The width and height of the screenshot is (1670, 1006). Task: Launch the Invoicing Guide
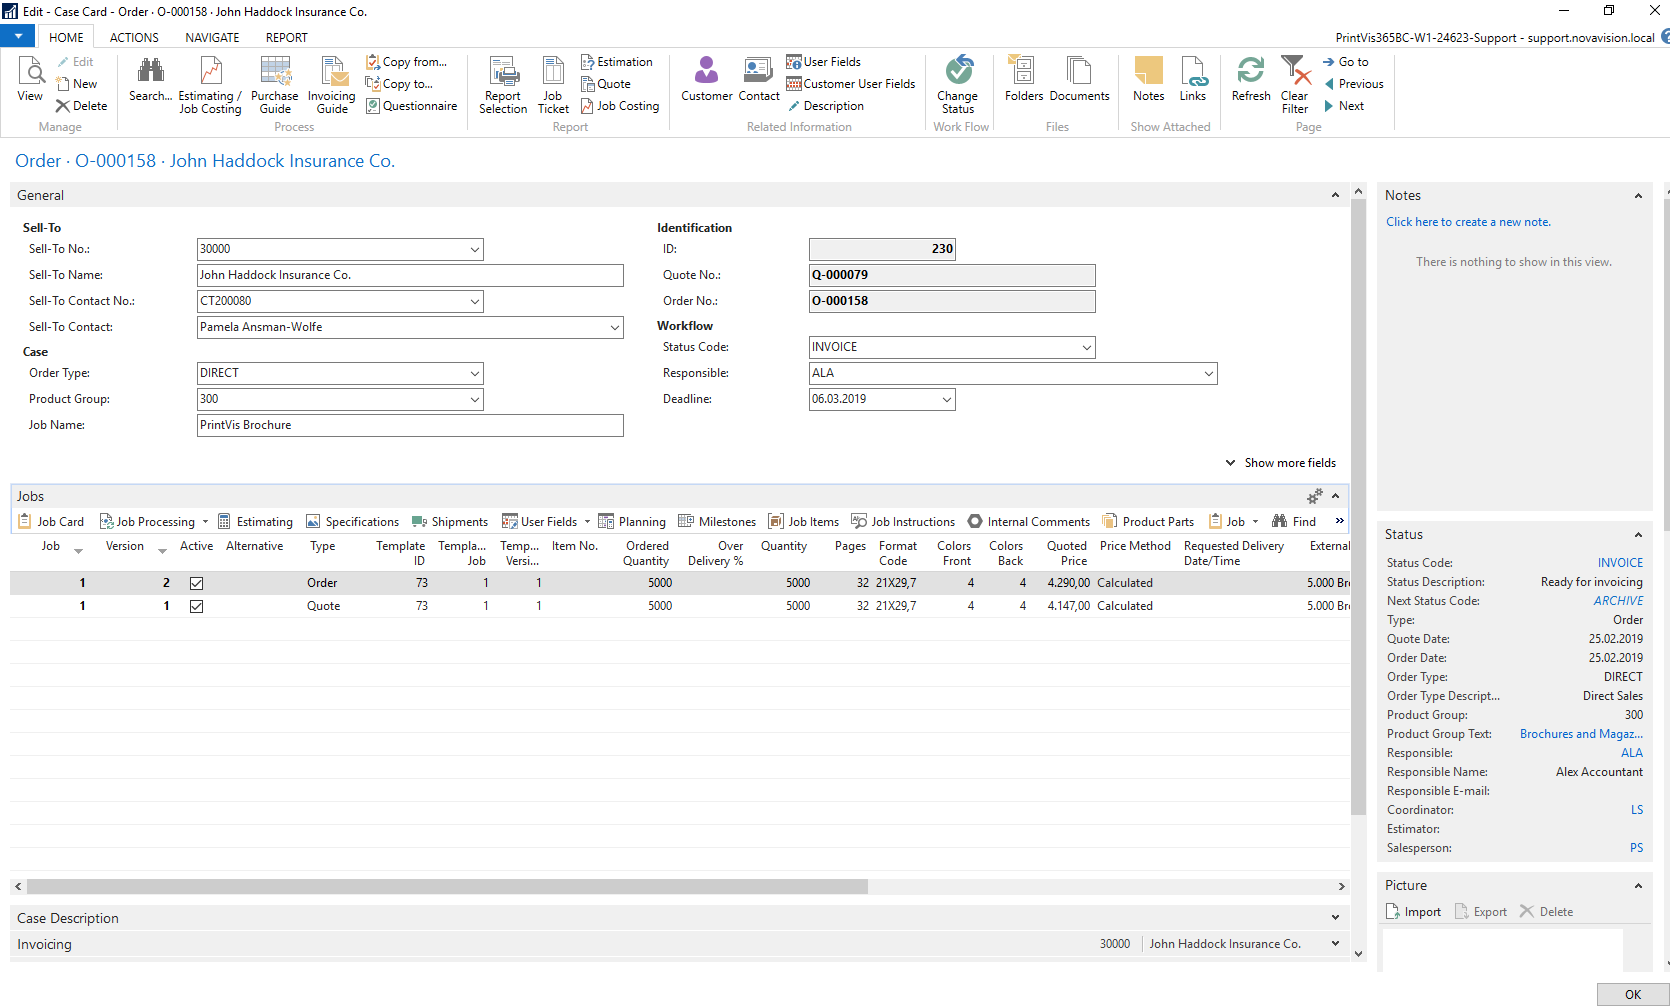[332, 85]
